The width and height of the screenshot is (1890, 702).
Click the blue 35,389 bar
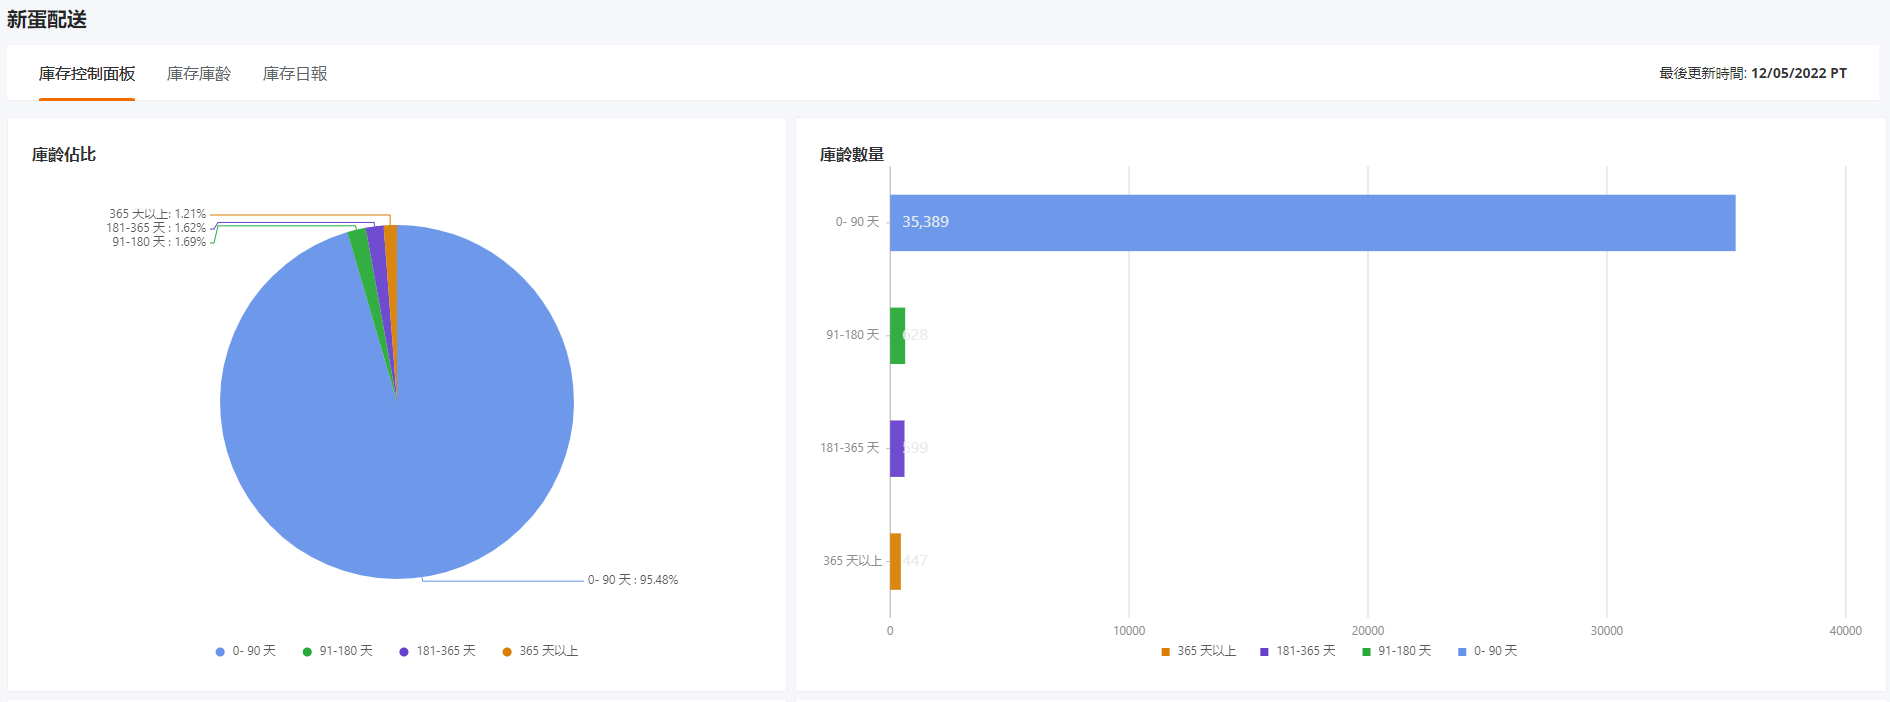(x=1313, y=222)
